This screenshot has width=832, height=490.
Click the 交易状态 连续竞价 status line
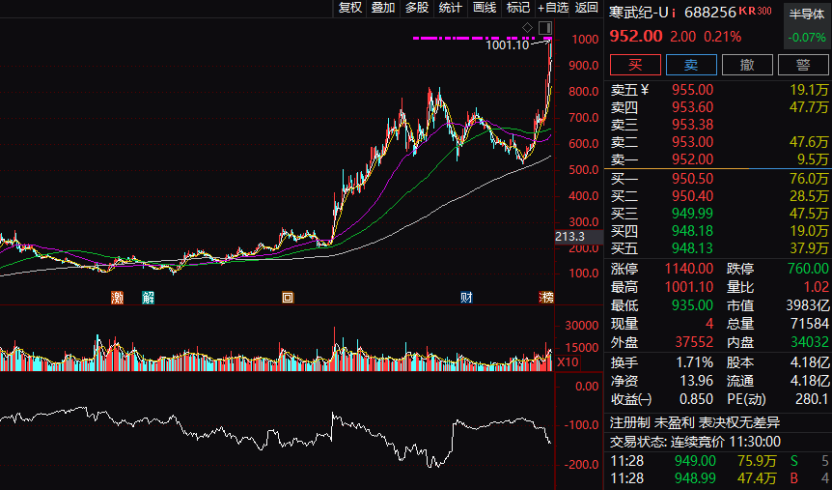click(695, 442)
